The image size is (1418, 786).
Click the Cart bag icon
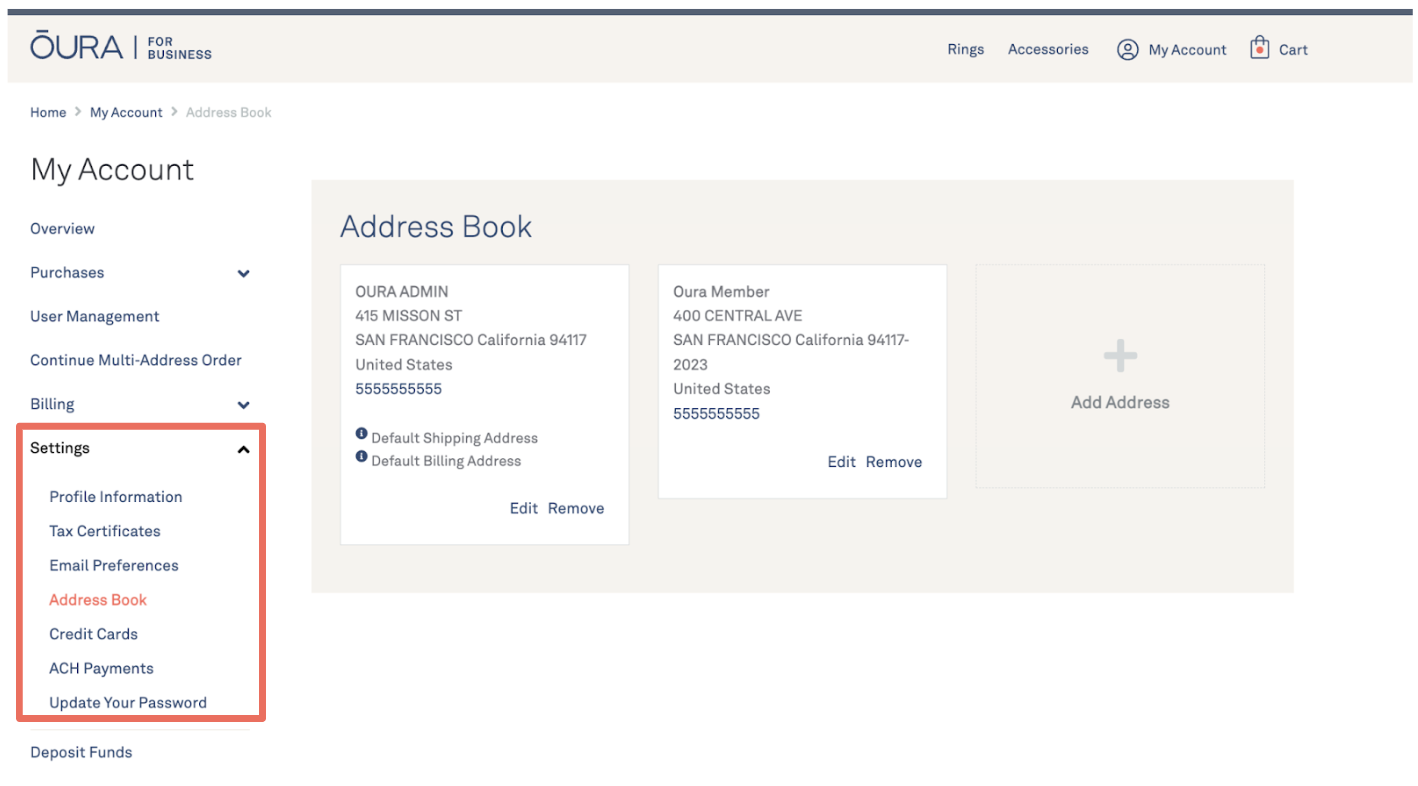pyautogui.click(x=1259, y=48)
